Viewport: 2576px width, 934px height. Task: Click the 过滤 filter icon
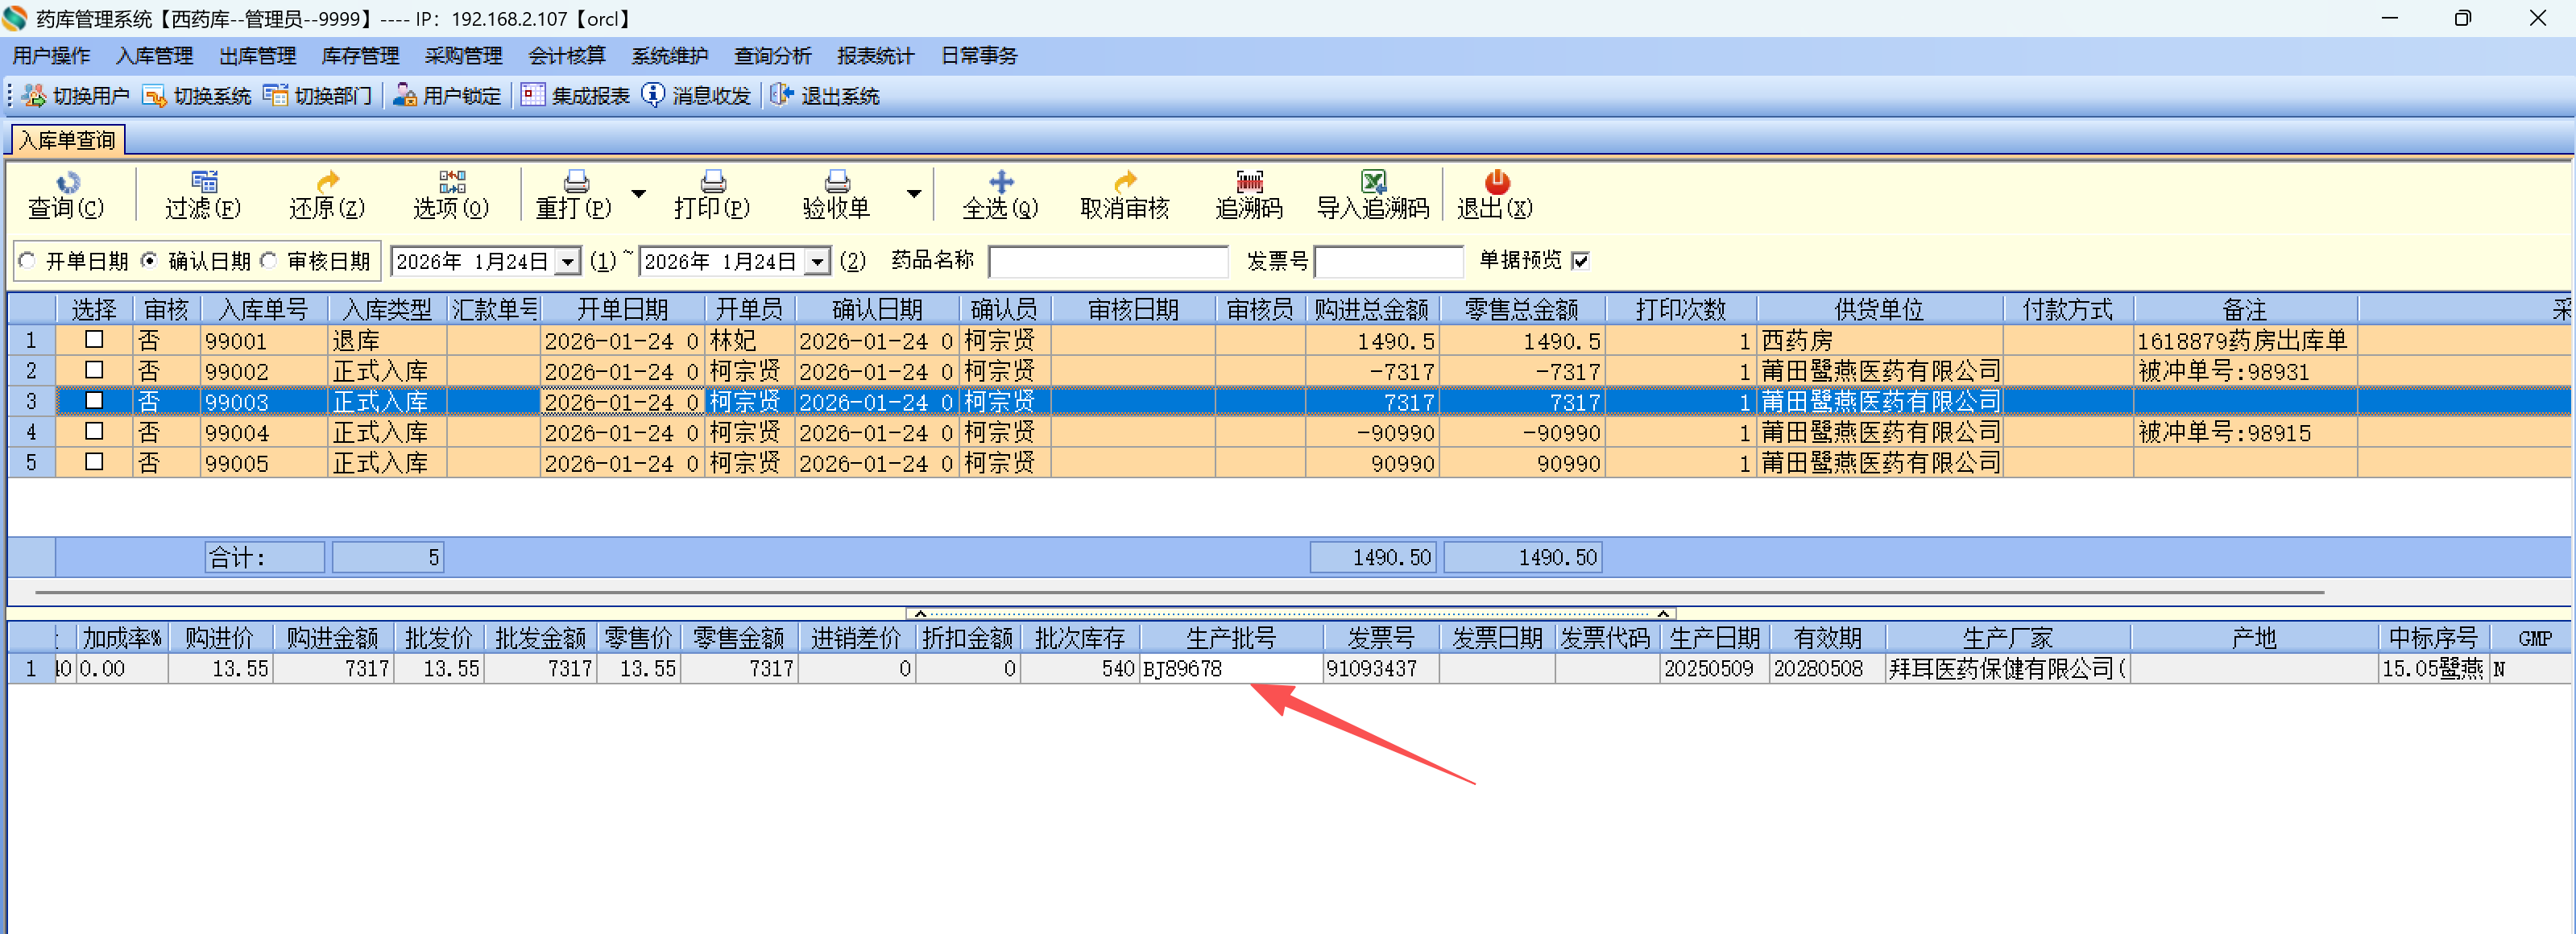point(204,182)
